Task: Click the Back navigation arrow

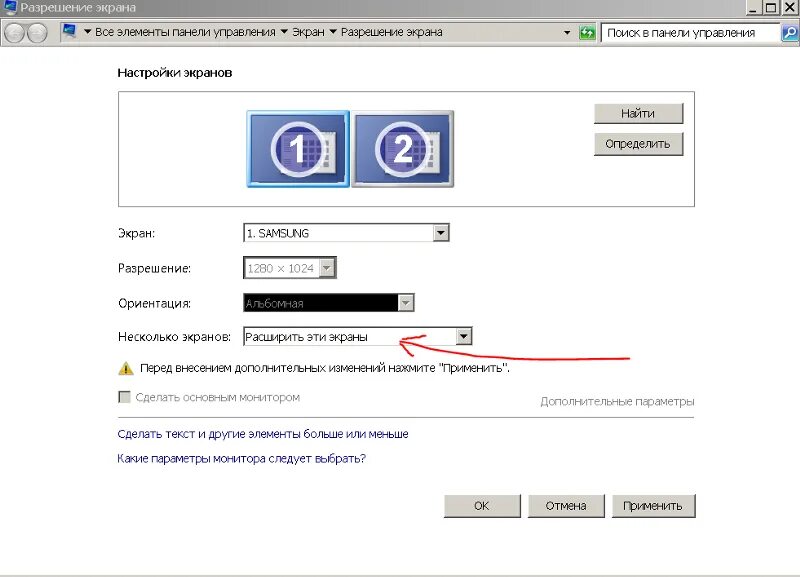Action: pos(14,33)
